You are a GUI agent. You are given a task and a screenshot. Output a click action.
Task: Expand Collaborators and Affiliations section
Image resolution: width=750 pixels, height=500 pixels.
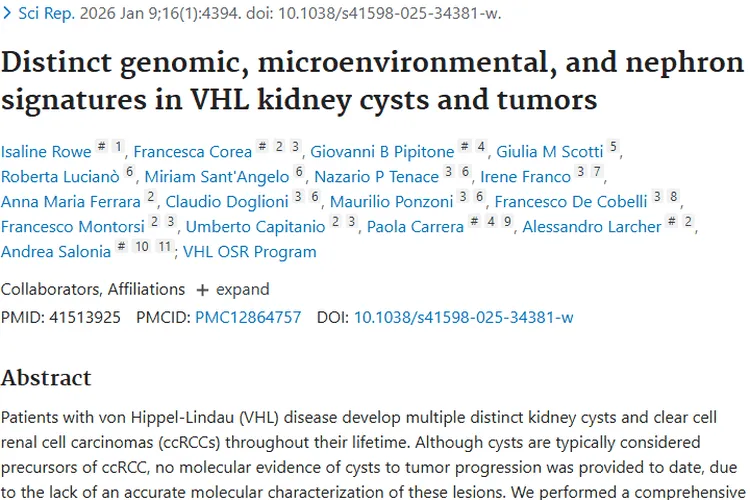(x=232, y=289)
